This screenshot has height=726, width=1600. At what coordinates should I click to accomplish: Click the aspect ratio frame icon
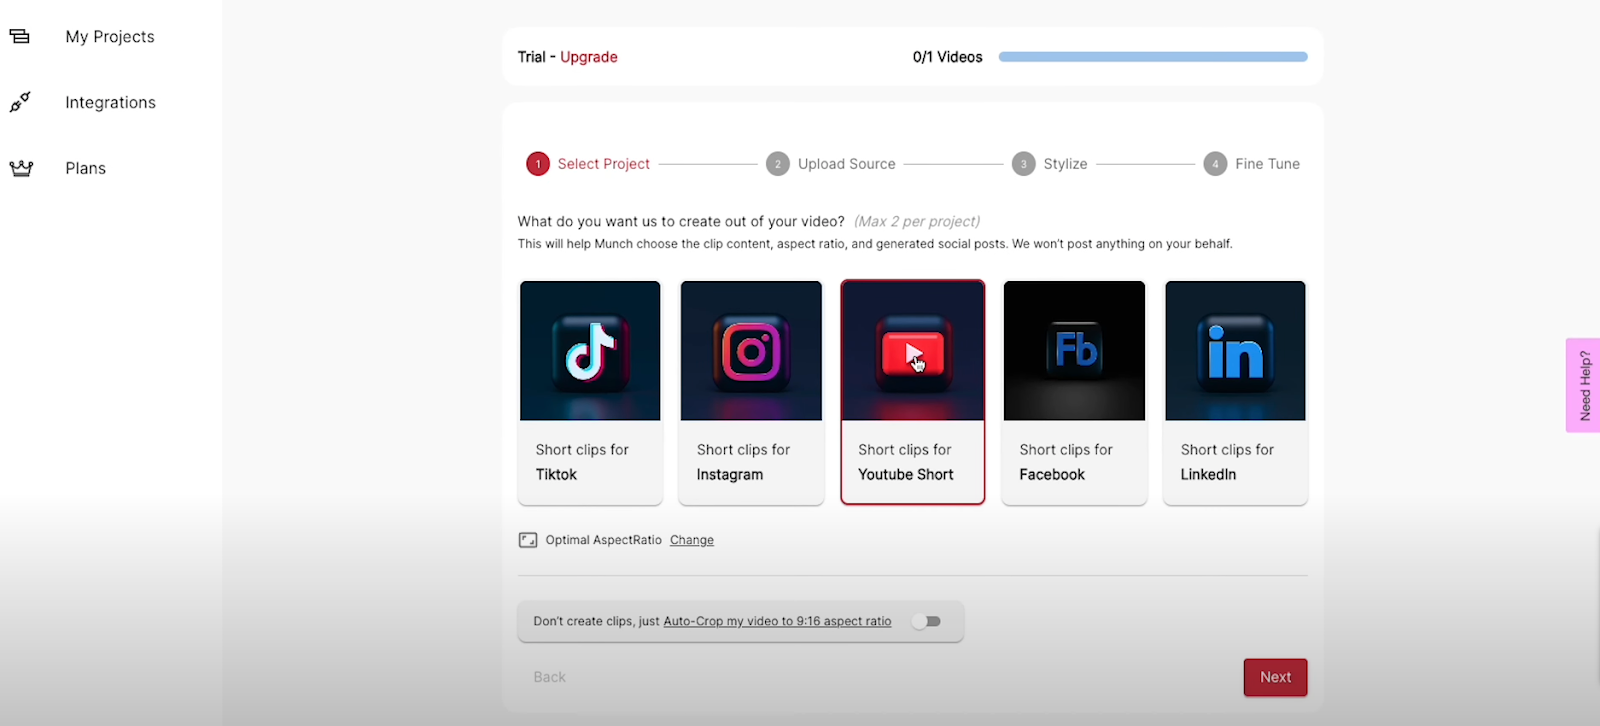pos(528,540)
